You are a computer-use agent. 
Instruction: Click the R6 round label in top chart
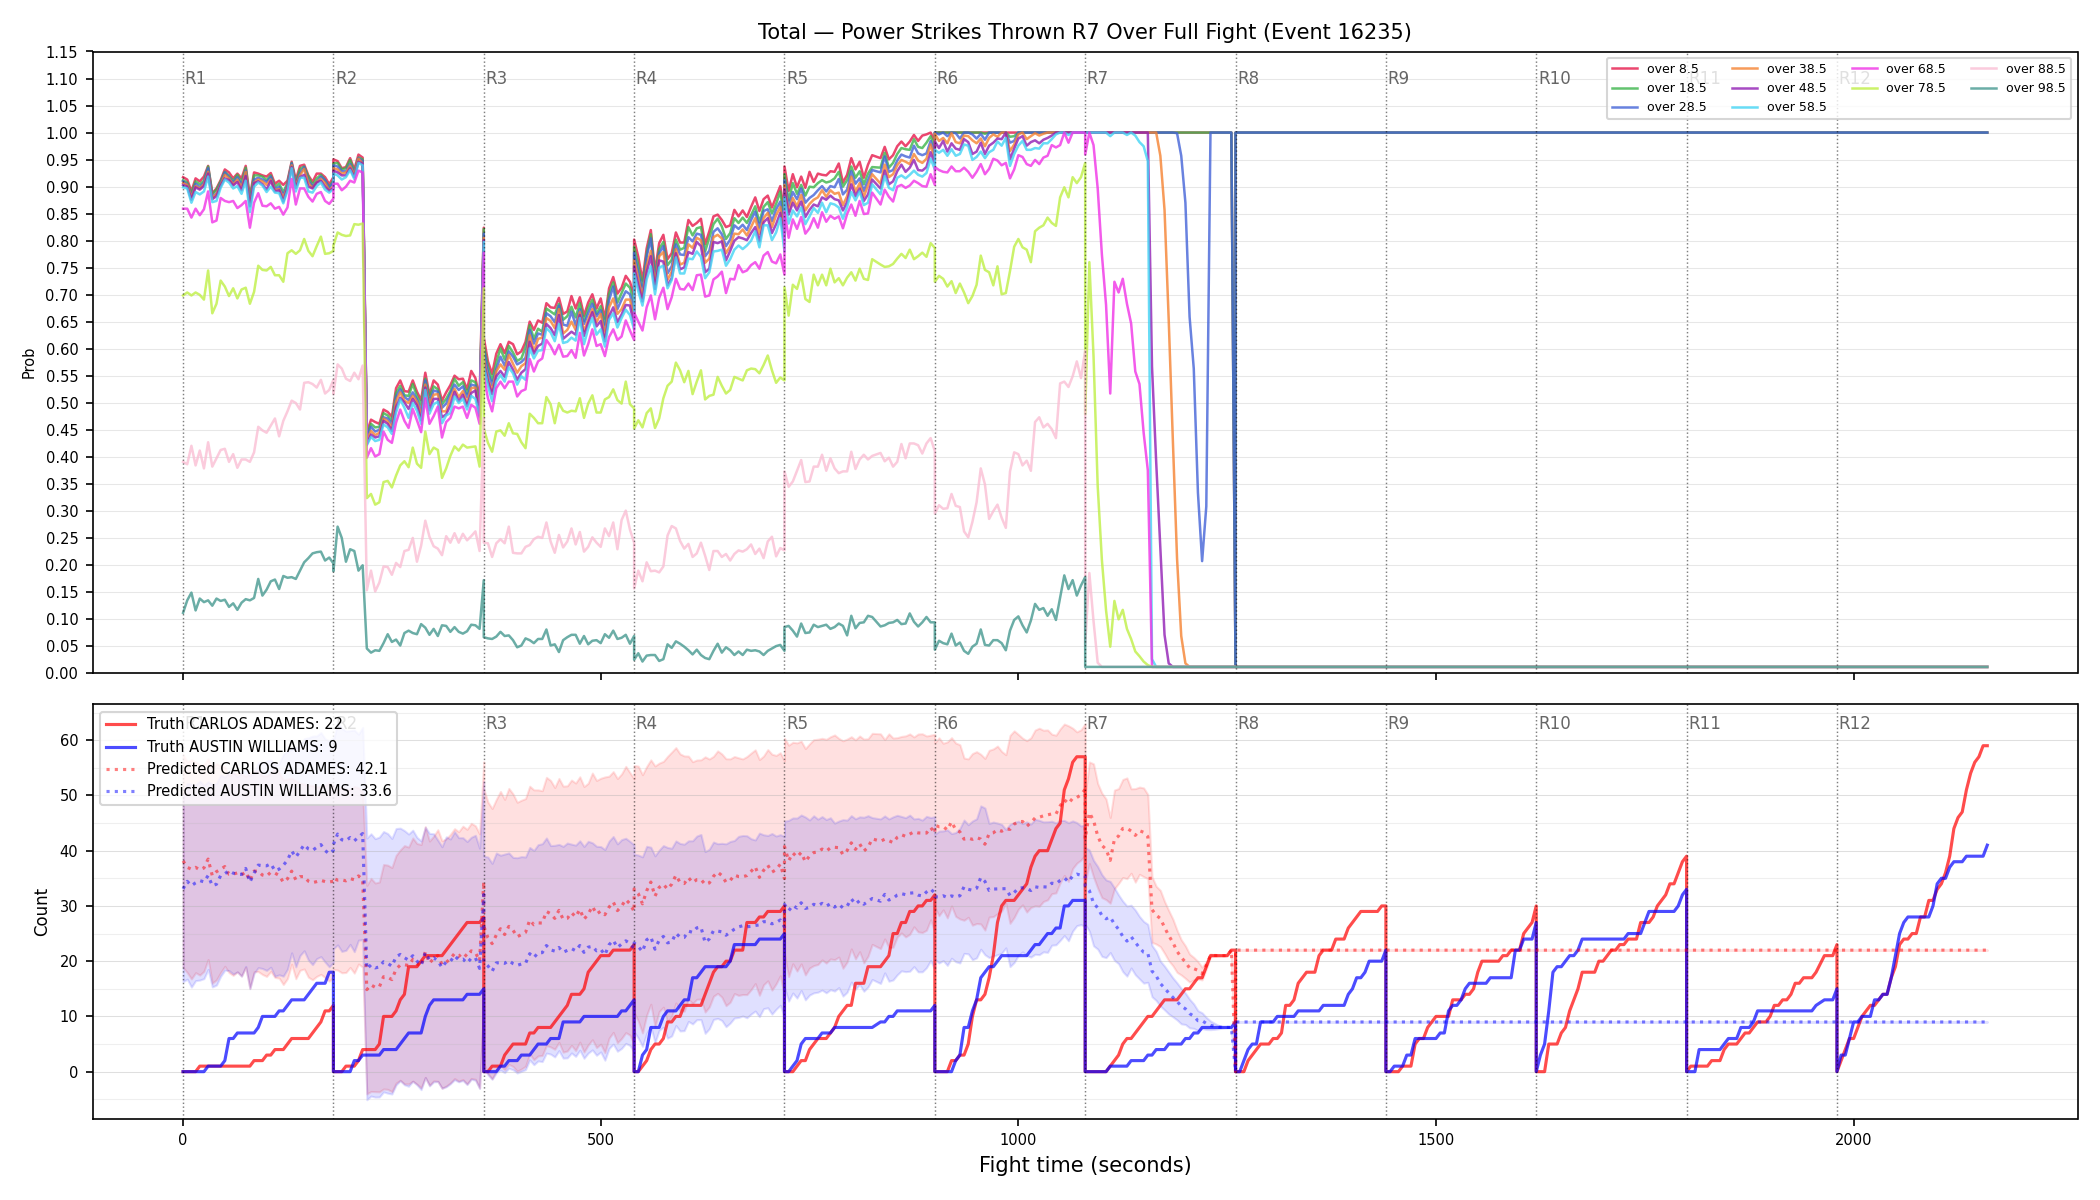pyautogui.click(x=947, y=78)
